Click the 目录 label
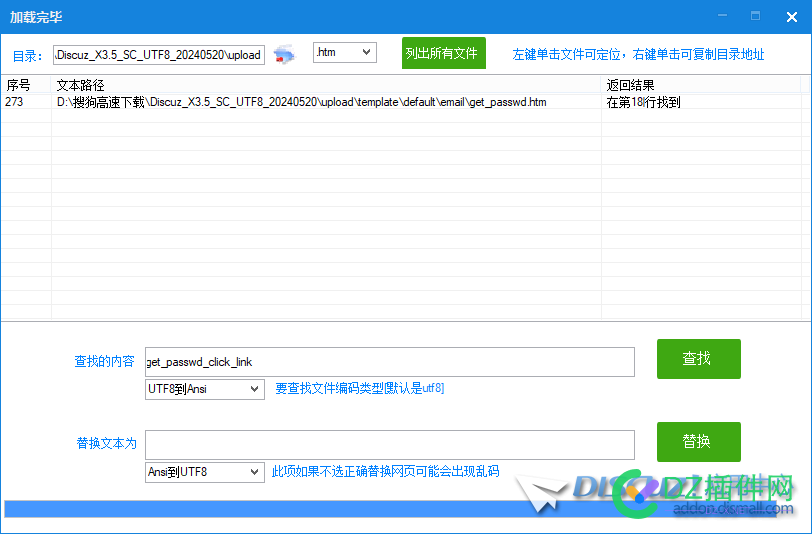Viewport: 812px width, 534px height. pos(27,56)
